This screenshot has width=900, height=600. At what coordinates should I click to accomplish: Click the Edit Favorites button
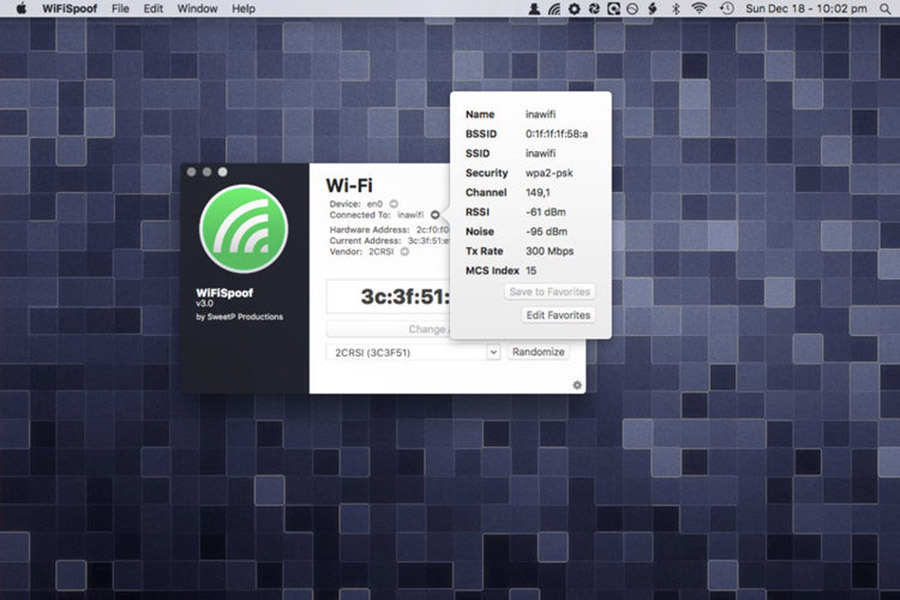pos(558,315)
